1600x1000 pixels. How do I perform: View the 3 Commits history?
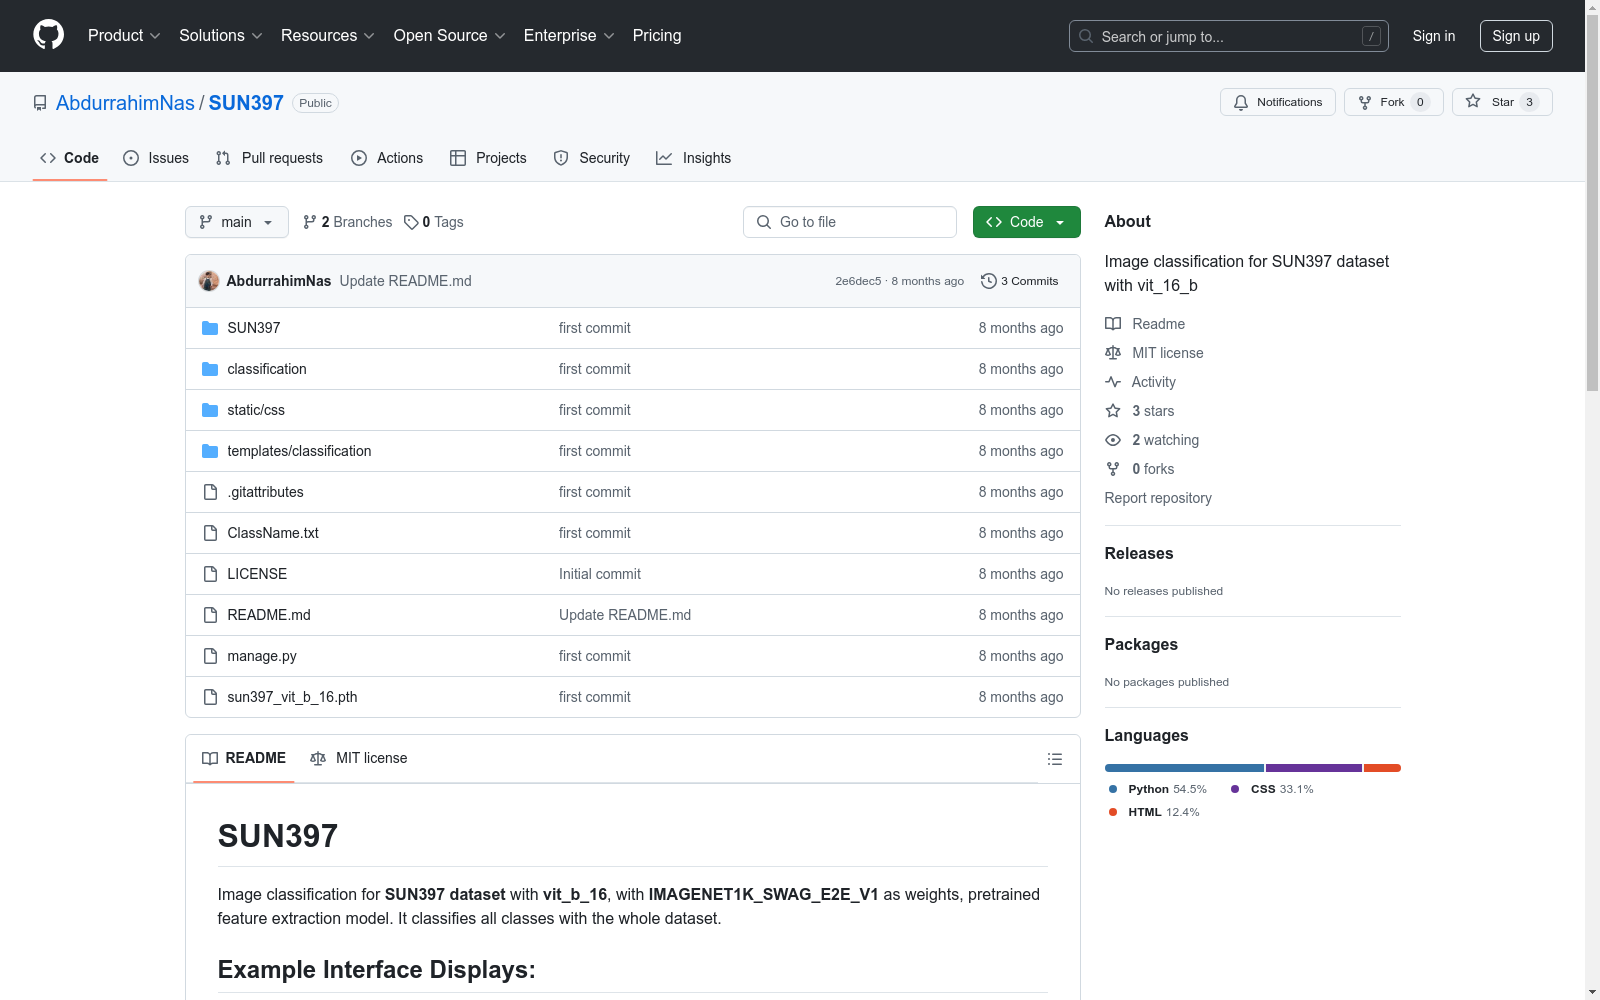pyautogui.click(x=1020, y=281)
